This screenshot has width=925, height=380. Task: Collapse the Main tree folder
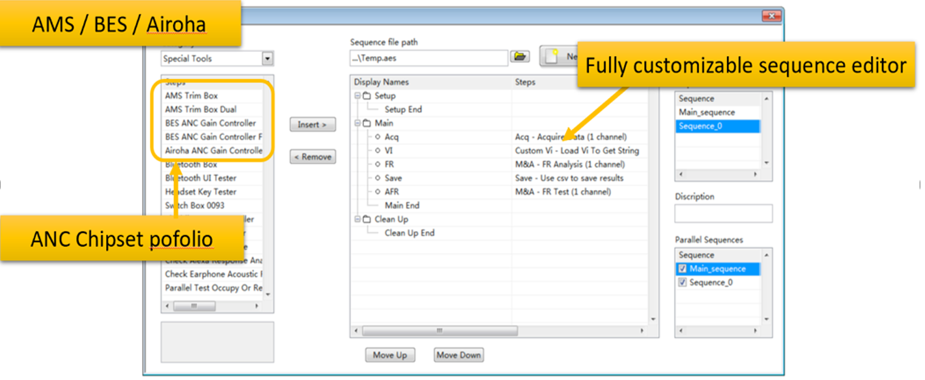[x=357, y=123]
